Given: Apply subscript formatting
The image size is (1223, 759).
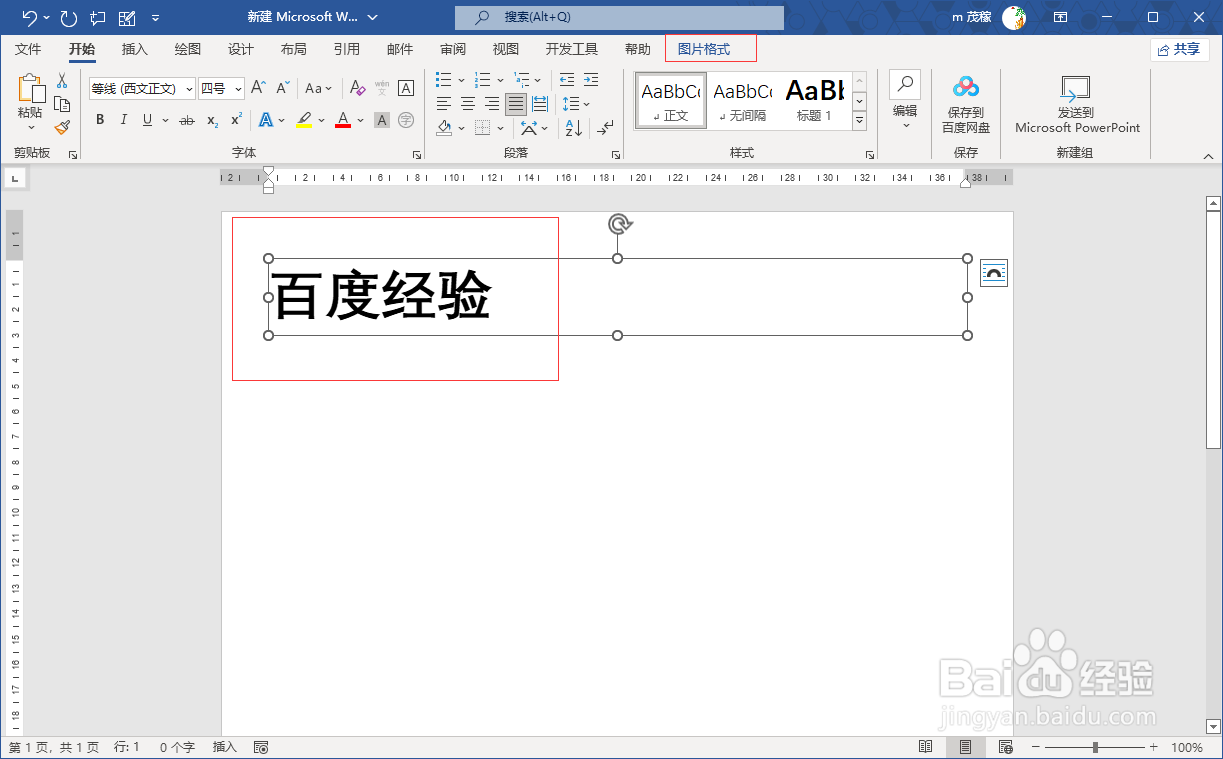Looking at the screenshot, I should pyautogui.click(x=212, y=121).
